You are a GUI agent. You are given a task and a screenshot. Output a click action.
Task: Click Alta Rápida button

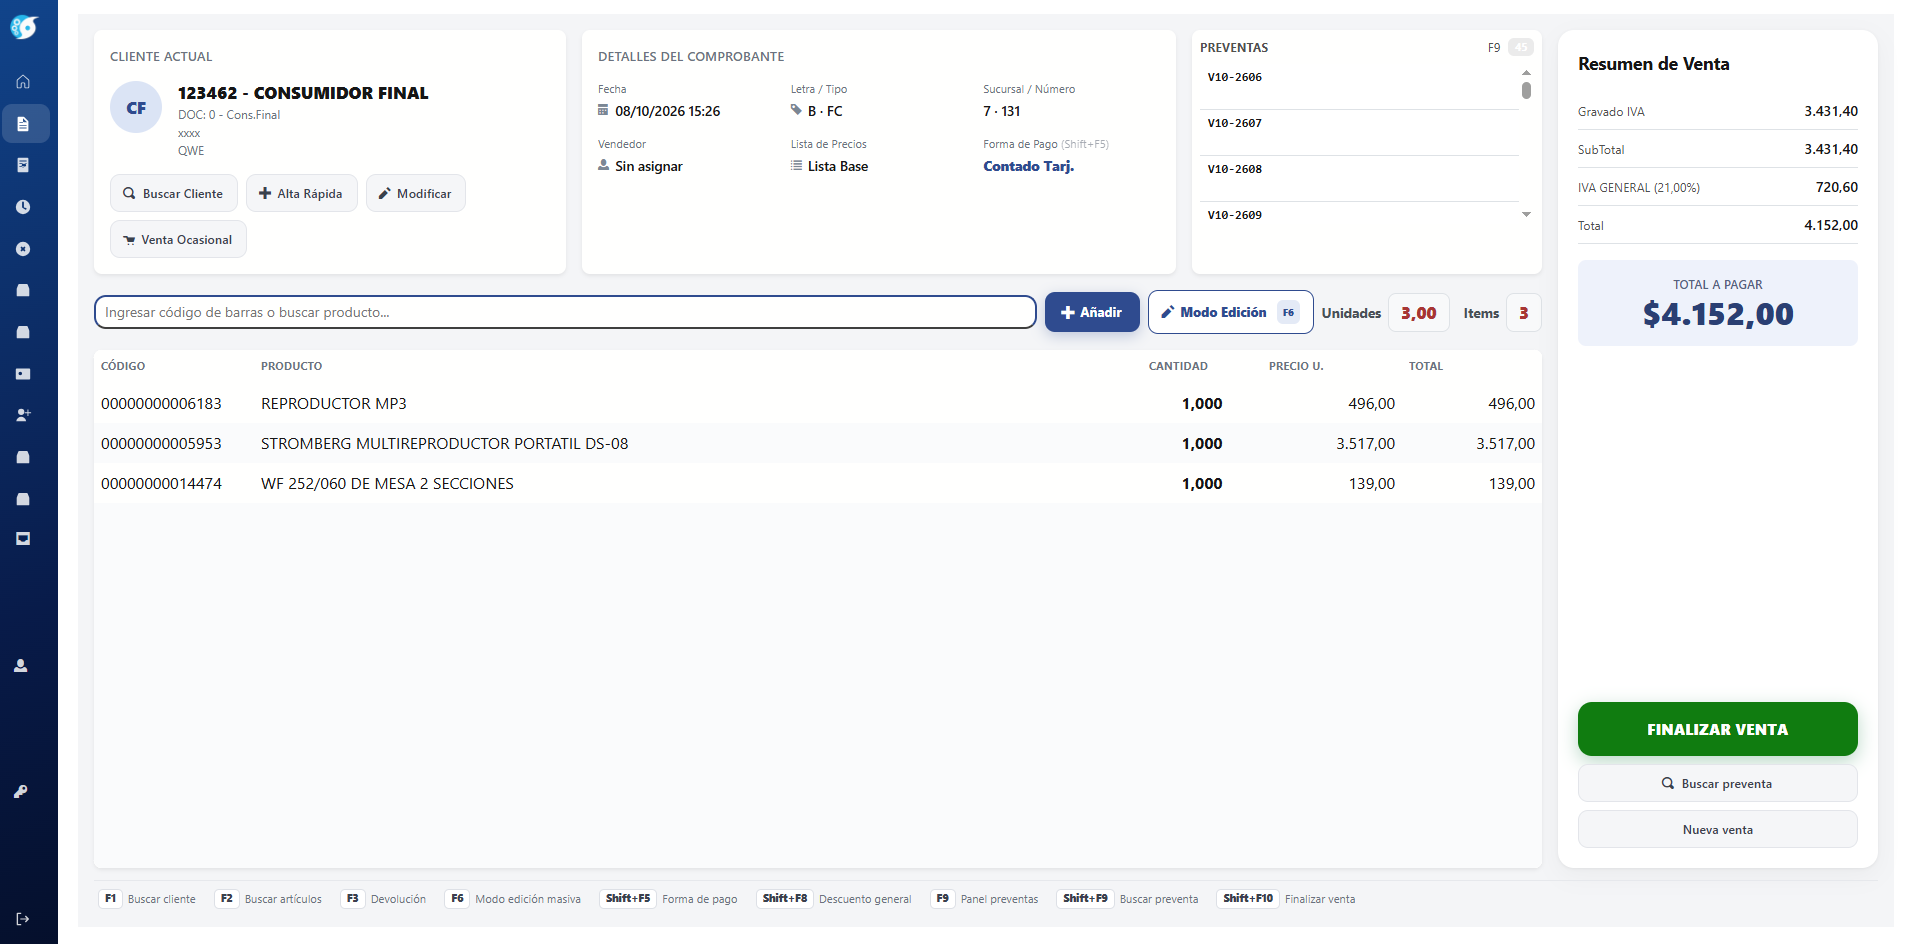[x=301, y=193]
